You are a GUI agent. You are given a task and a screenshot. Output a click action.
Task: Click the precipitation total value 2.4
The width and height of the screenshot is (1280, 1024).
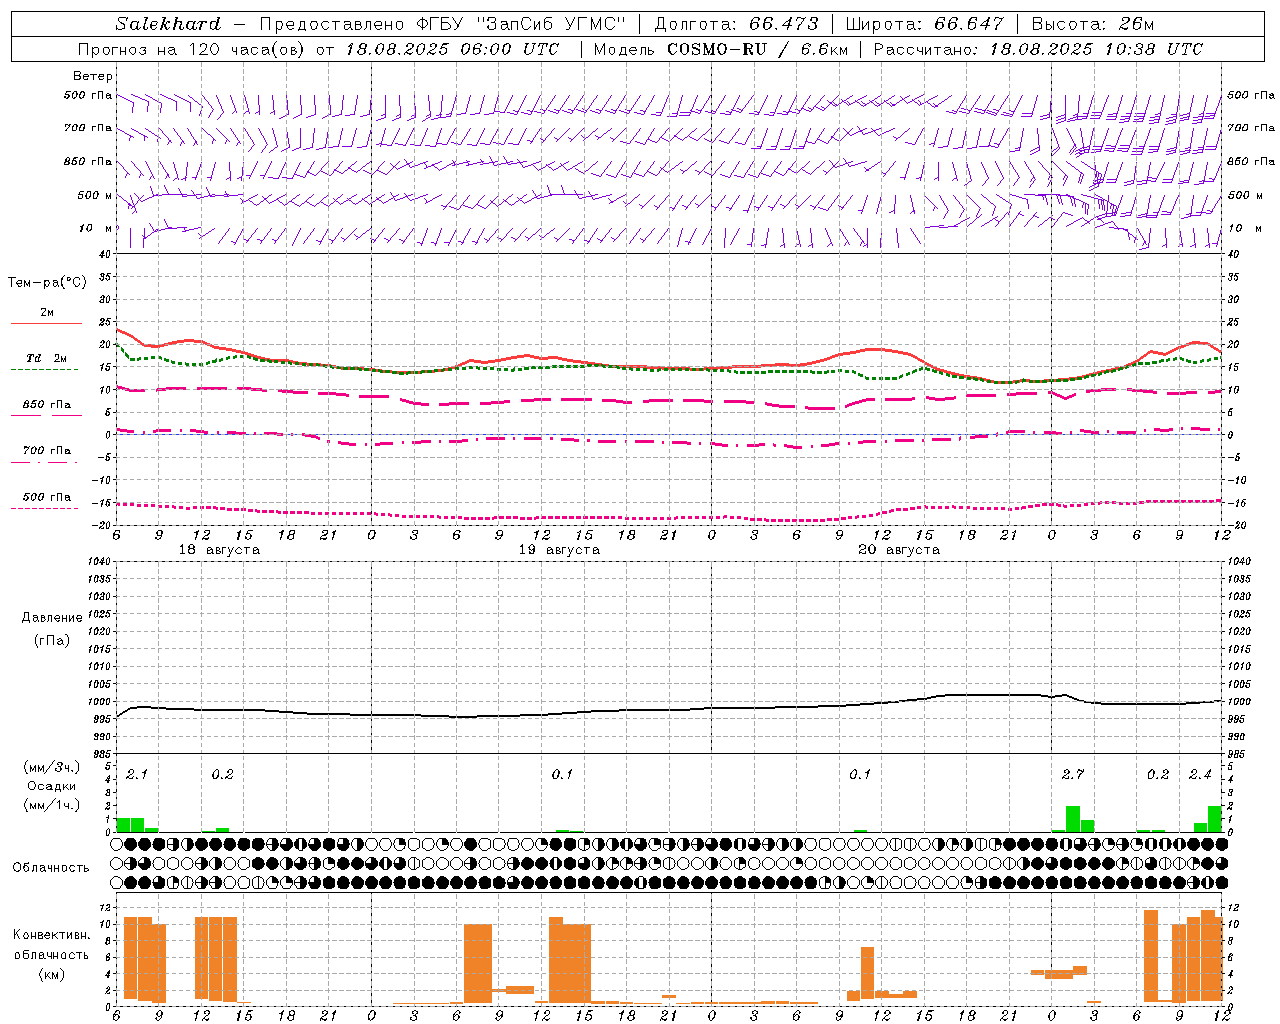pyautogui.click(x=1200, y=775)
